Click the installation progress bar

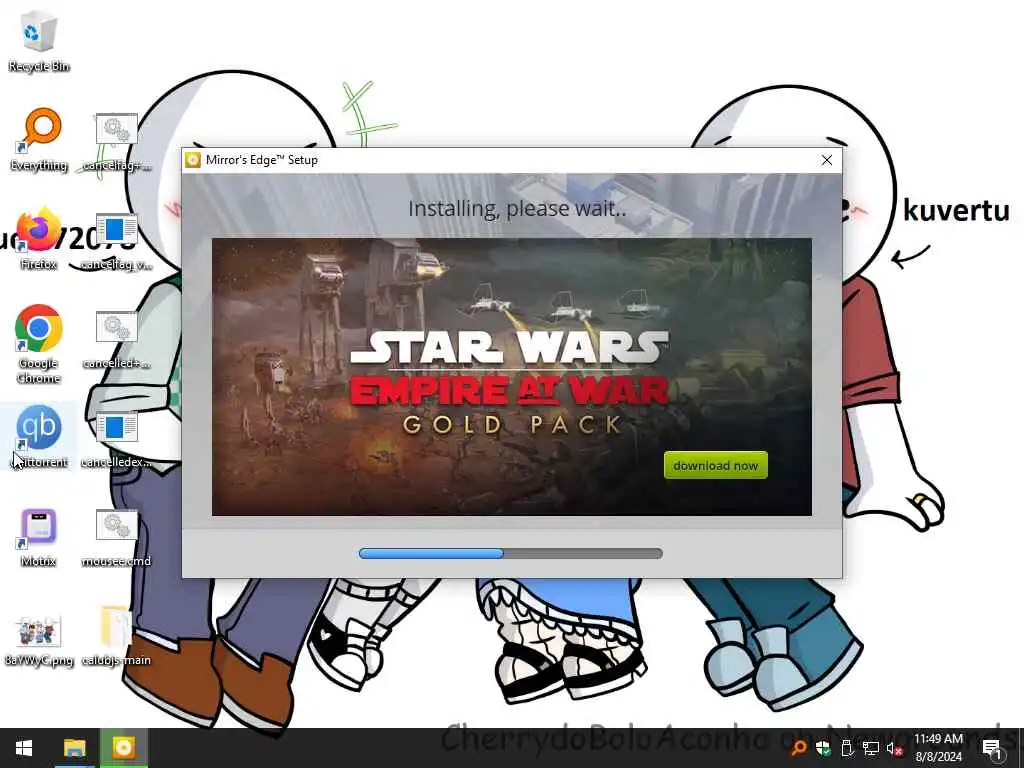tap(511, 553)
